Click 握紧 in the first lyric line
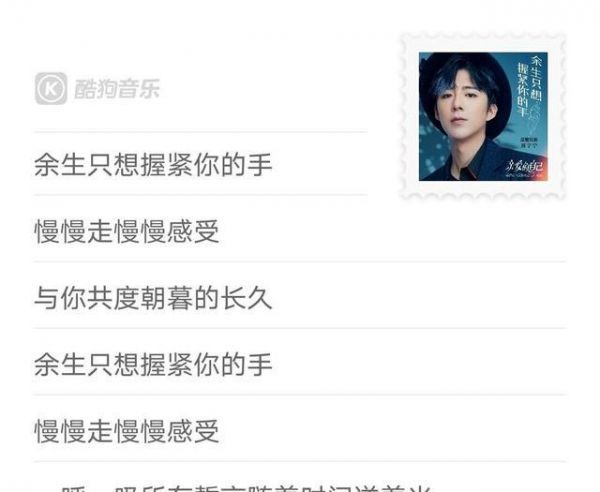The height and width of the screenshot is (492, 600). click(x=166, y=165)
